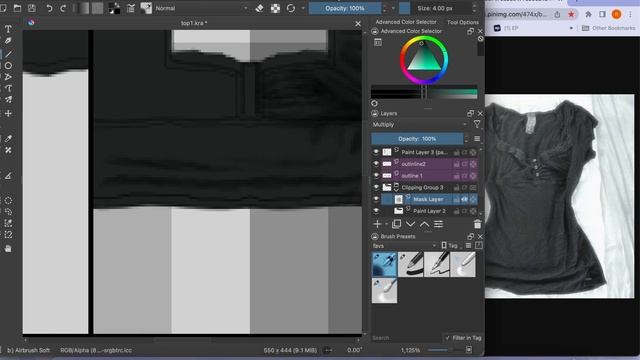
Task: Open the Tag button menu in Brush Presets
Action: (x=450, y=245)
